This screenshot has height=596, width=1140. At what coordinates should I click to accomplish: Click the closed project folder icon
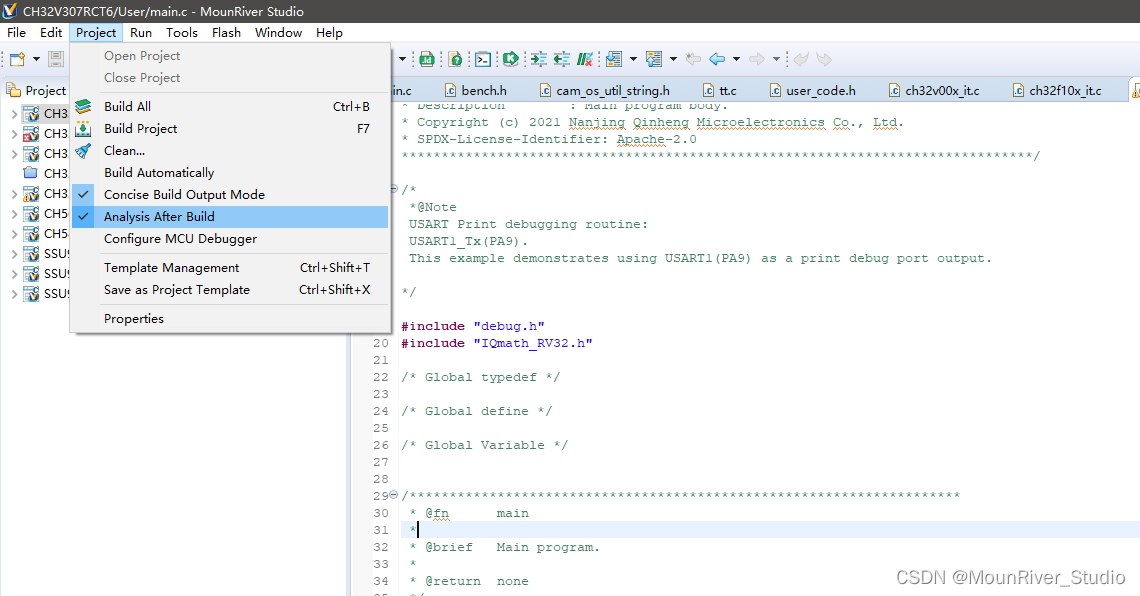[x=31, y=173]
